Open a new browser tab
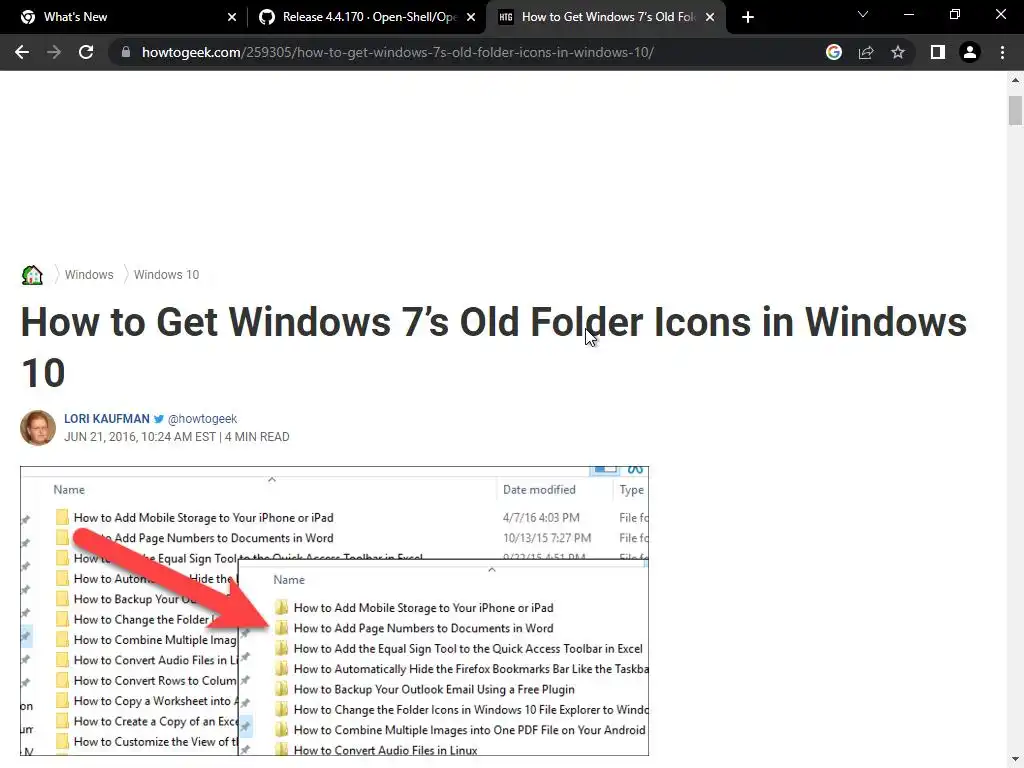This screenshot has height=768, width=1024. point(748,17)
